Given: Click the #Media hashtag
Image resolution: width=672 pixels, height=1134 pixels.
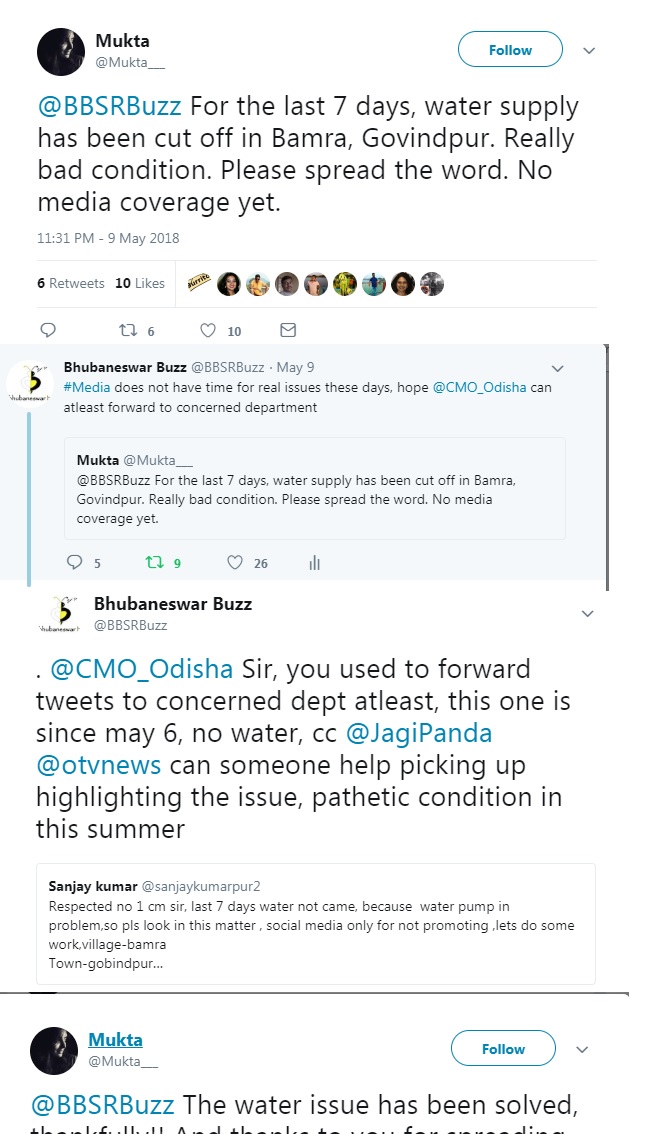Looking at the screenshot, I should tap(87, 387).
